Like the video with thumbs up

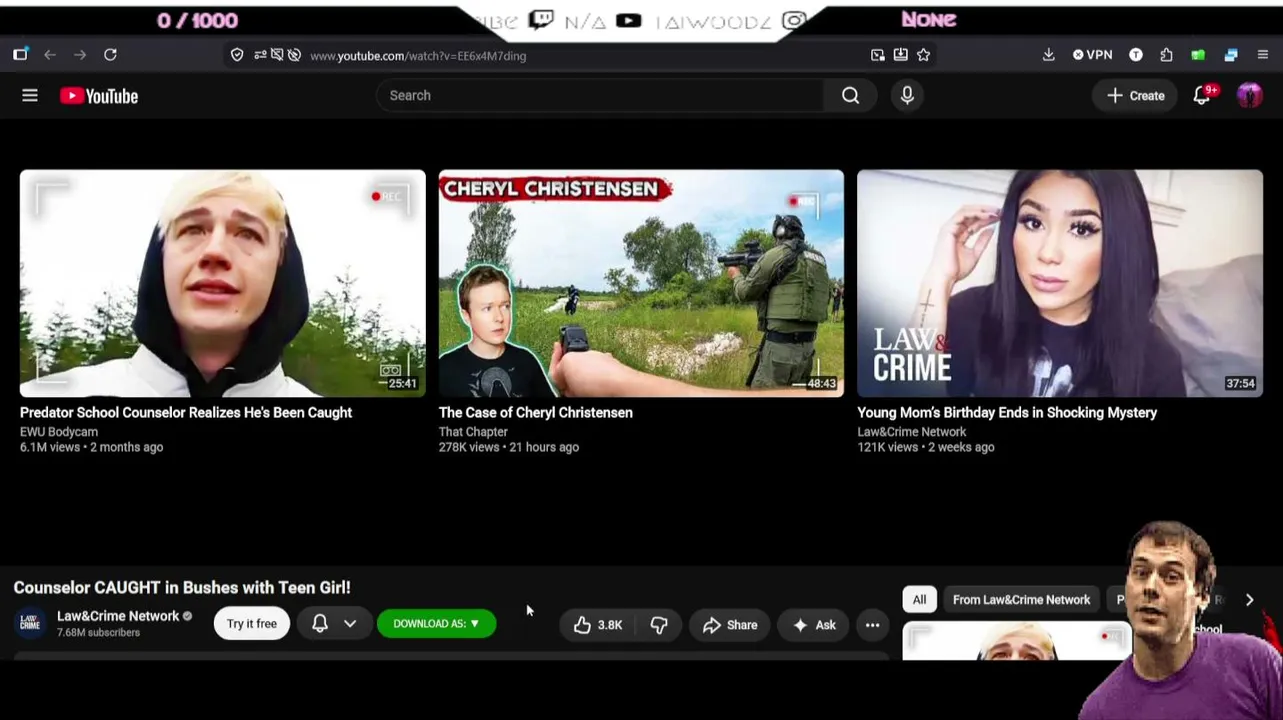[597, 625]
